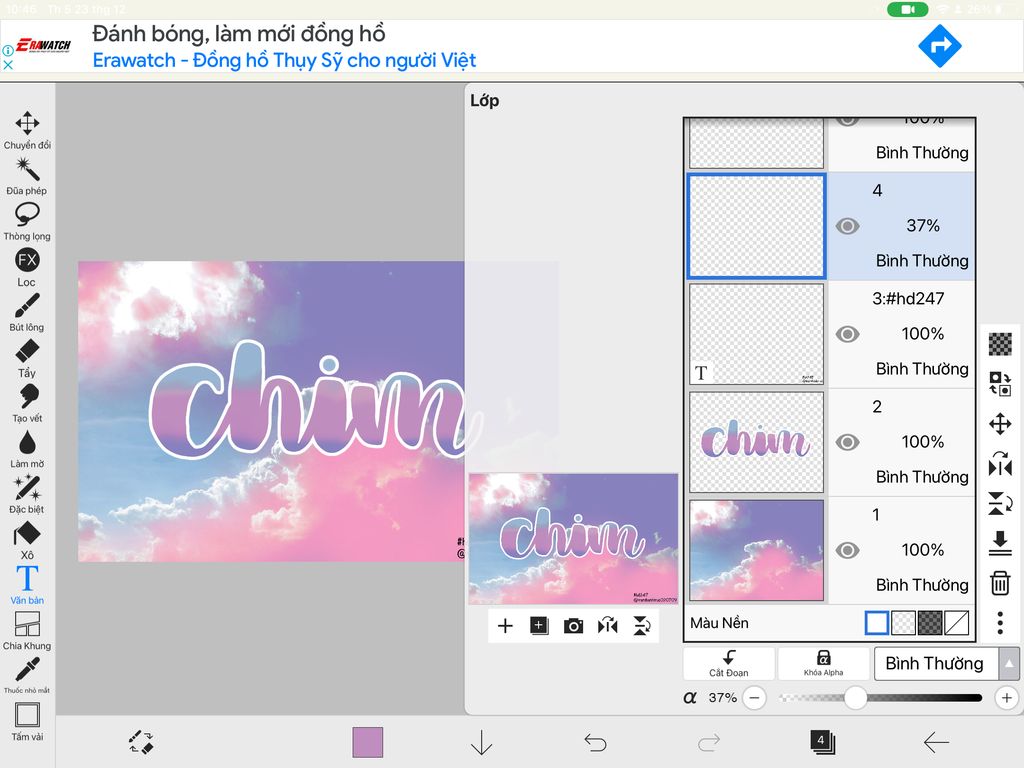Select the Chuyển đổi transform tool
Viewport: 1024px width, 768px height.
coord(27,129)
